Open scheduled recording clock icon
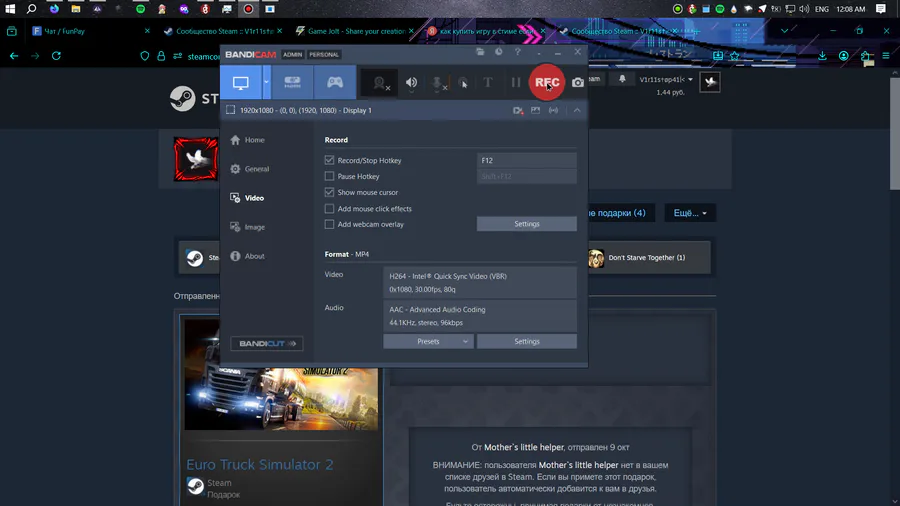The width and height of the screenshot is (900, 506). coord(499,52)
